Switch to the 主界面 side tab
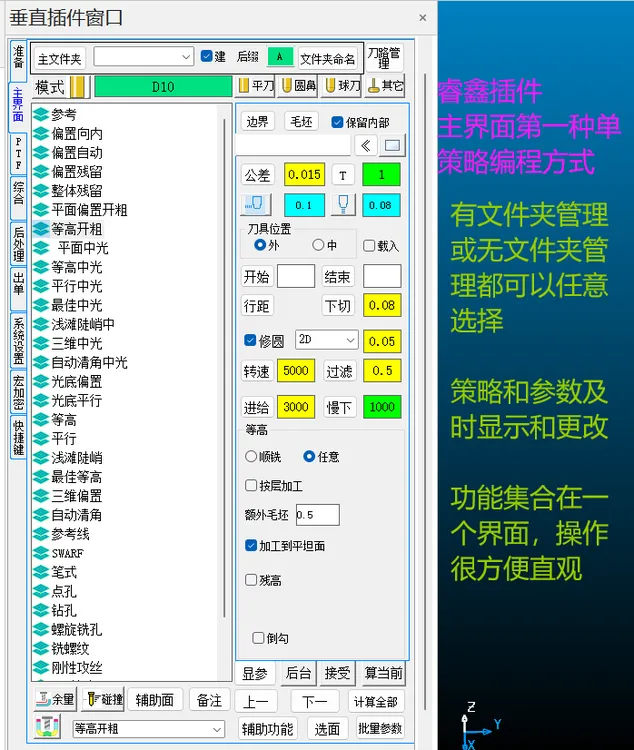 [18, 106]
